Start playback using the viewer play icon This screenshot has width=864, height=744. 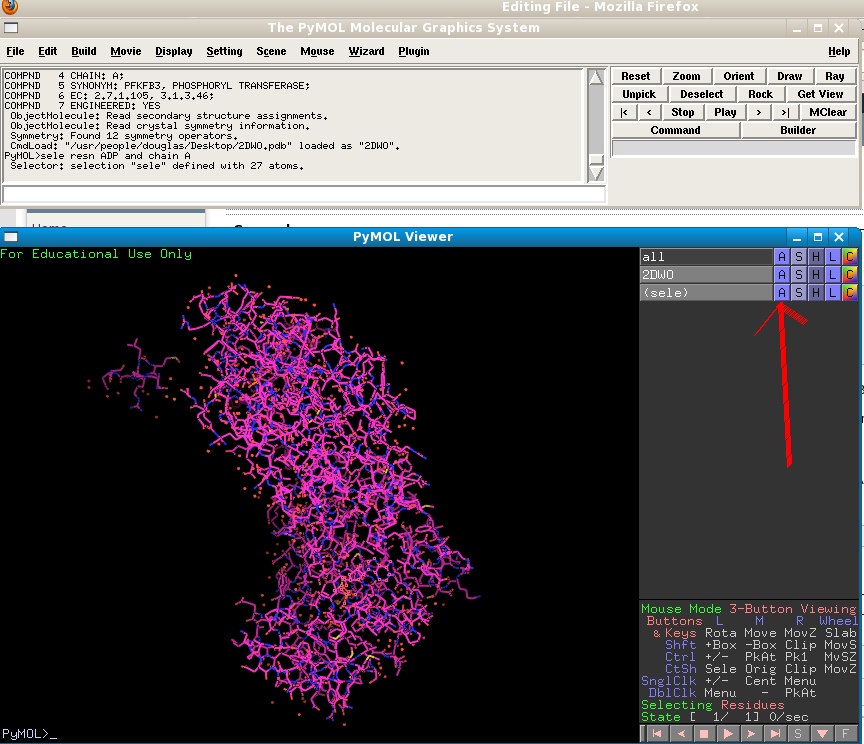click(x=727, y=734)
